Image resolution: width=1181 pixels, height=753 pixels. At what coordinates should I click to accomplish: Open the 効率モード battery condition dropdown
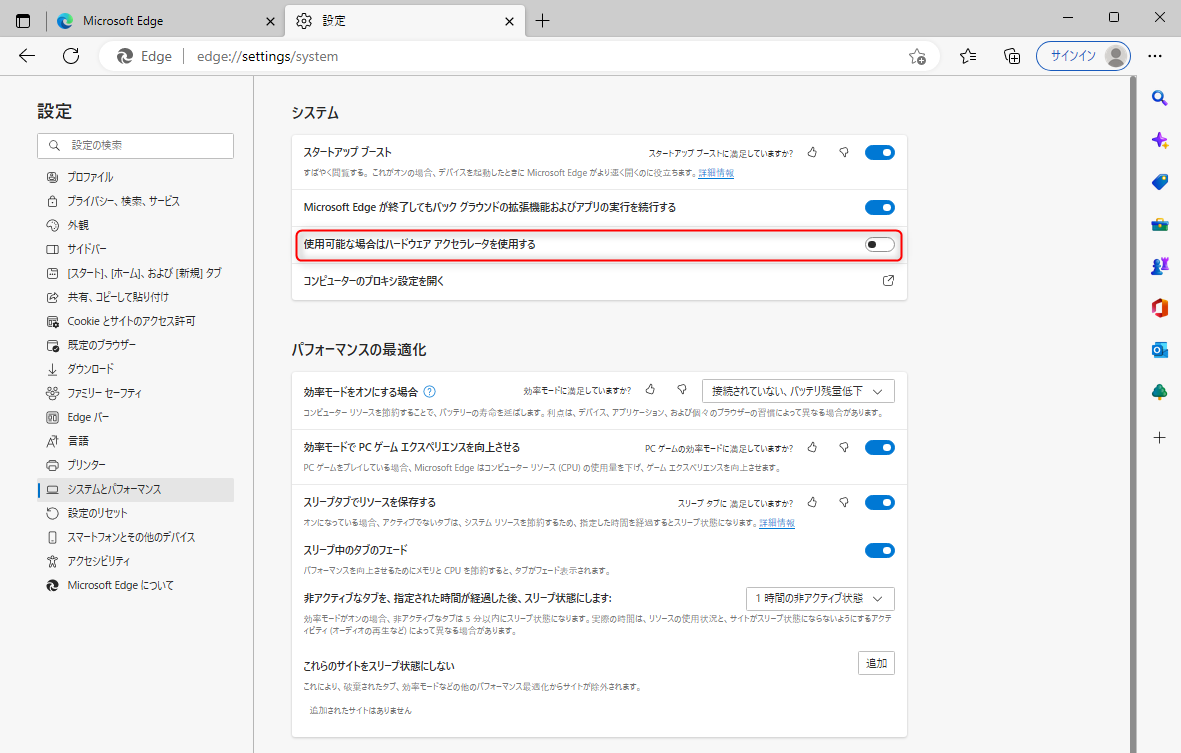(x=797, y=391)
